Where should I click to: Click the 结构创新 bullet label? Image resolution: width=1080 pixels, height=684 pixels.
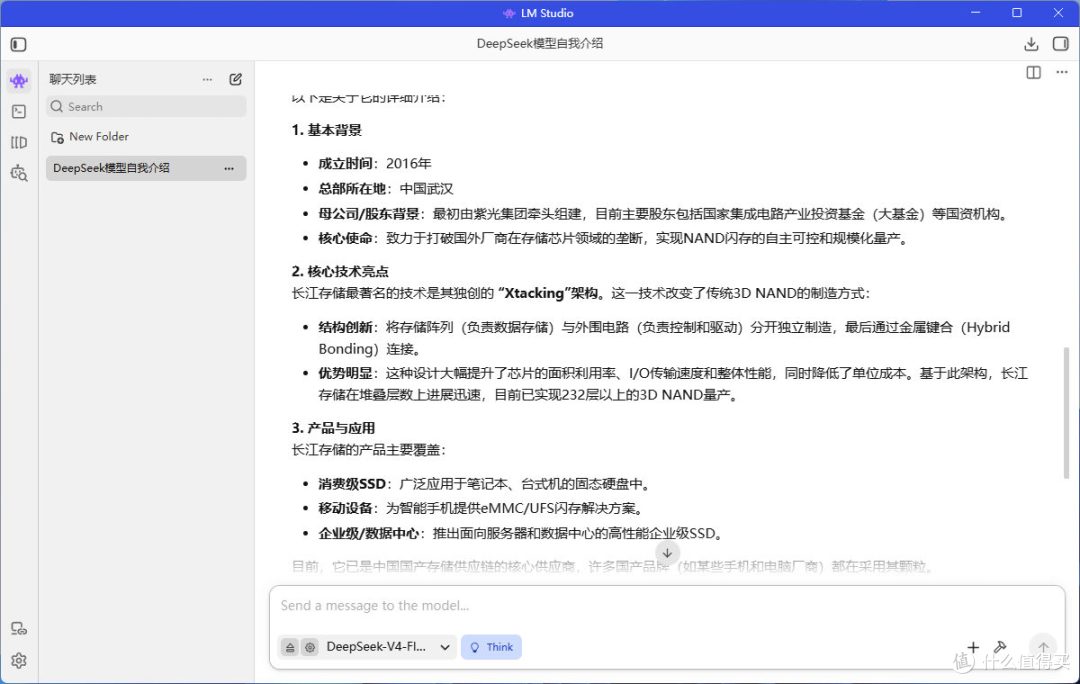(x=345, y=327)
